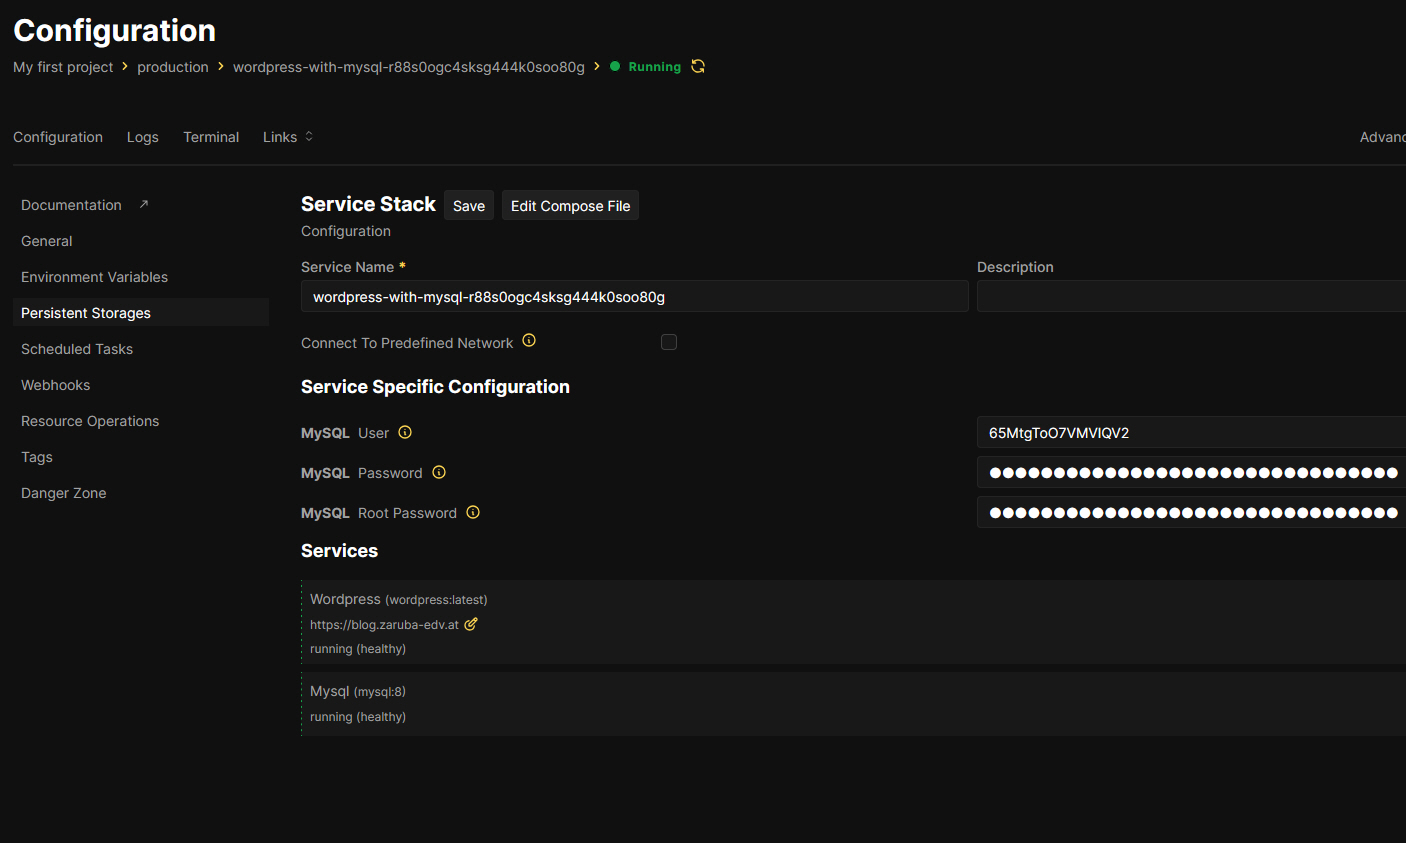Switch to the Logs tab
This screenshot has width=1406, height=843.
coord(143,137)
